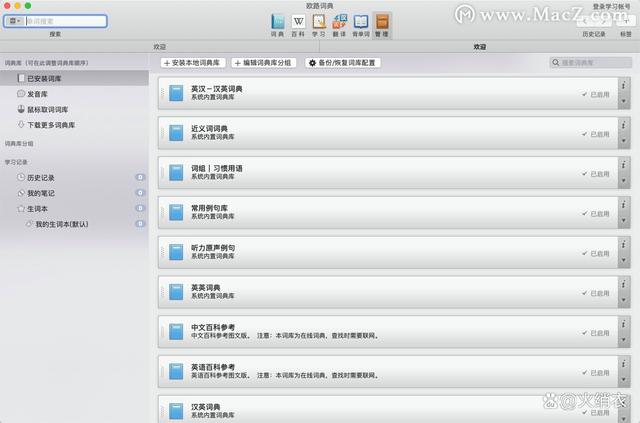Click the blue book icon of 常用例句库

[x=176, y=212]
